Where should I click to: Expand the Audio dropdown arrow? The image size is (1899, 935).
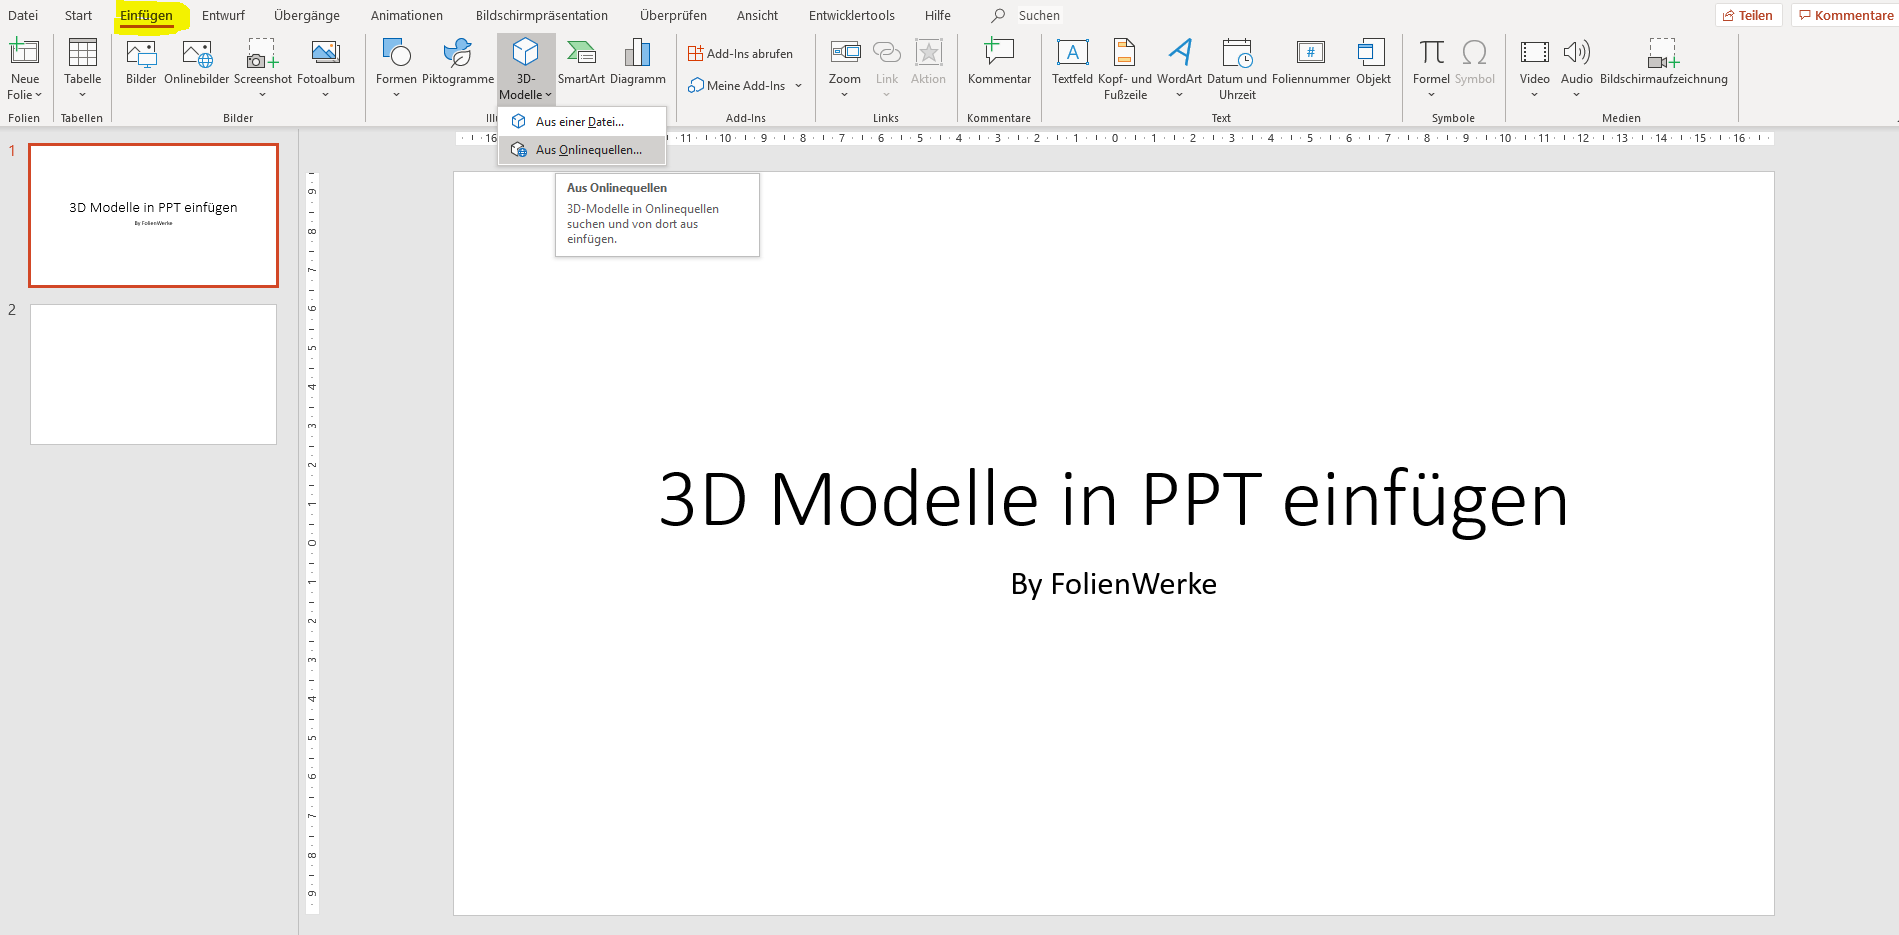1576,95
